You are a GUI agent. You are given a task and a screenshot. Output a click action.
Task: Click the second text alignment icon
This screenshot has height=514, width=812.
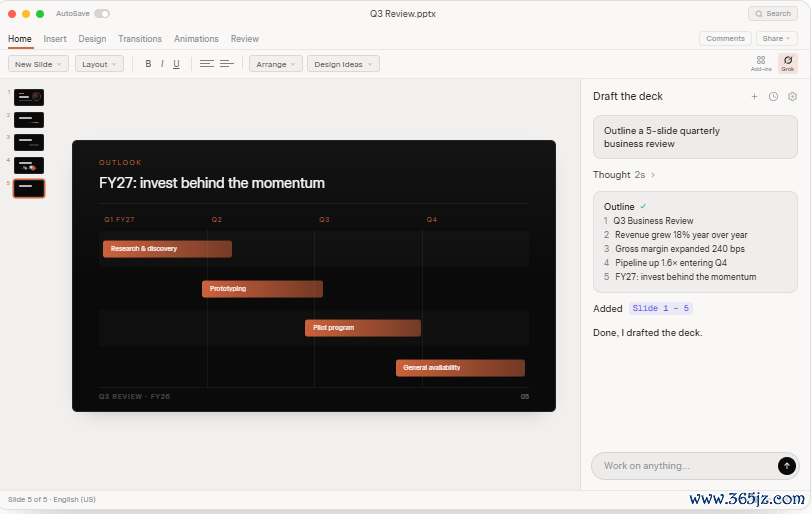pos(227,64)
